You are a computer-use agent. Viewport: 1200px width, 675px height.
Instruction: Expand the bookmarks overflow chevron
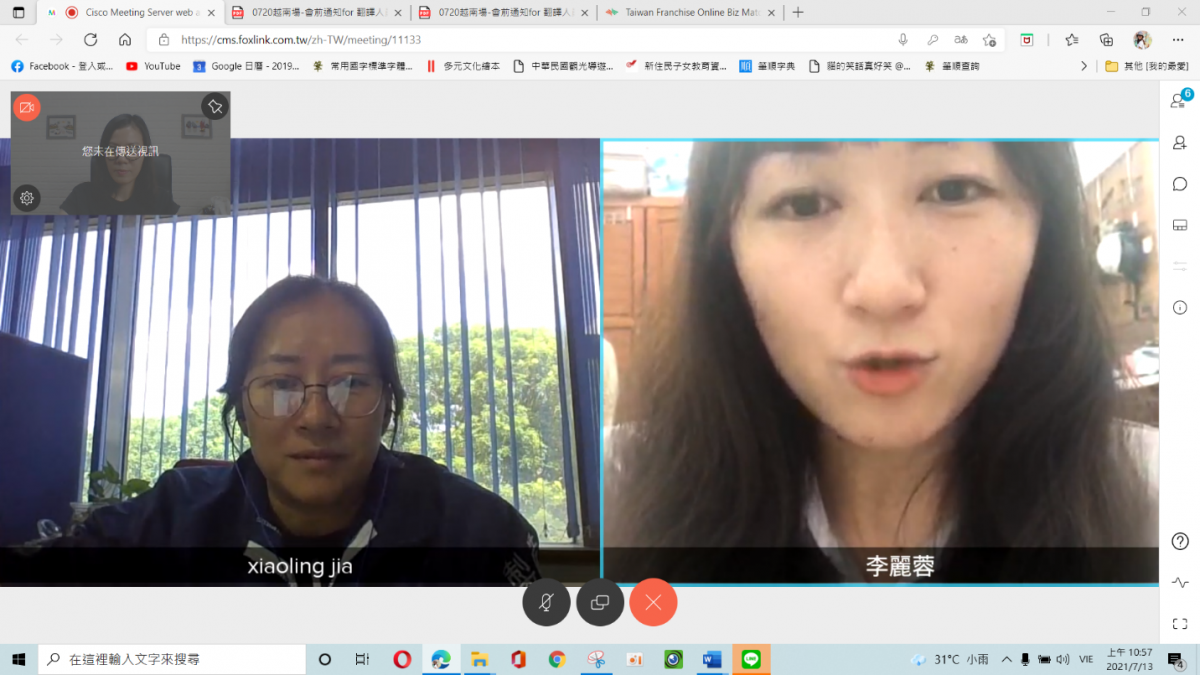coord(1084,66)
